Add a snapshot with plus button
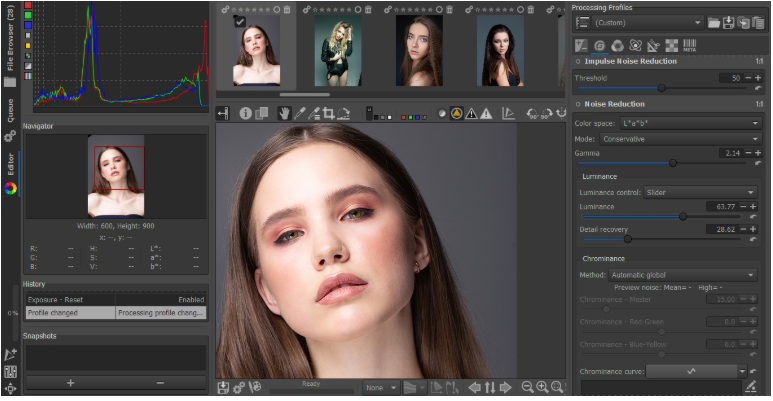 click(70, 383)
